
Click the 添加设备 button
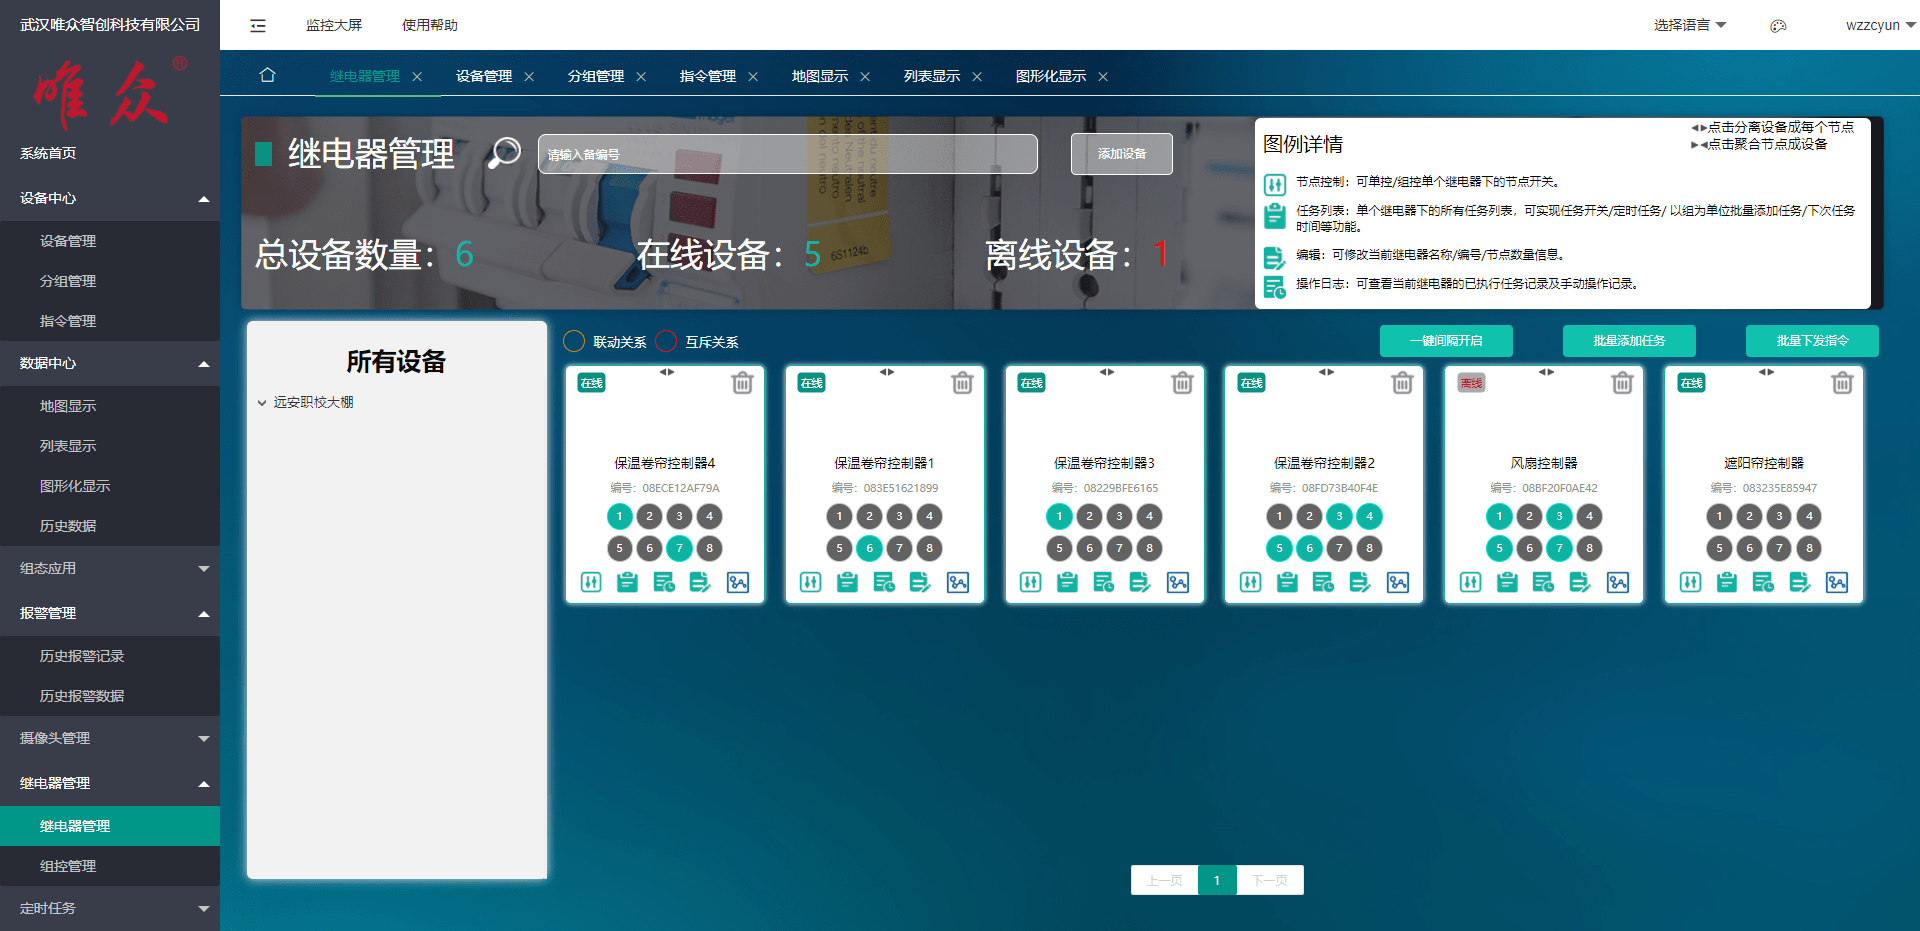pyautogui.click(x=1121, y=154)
